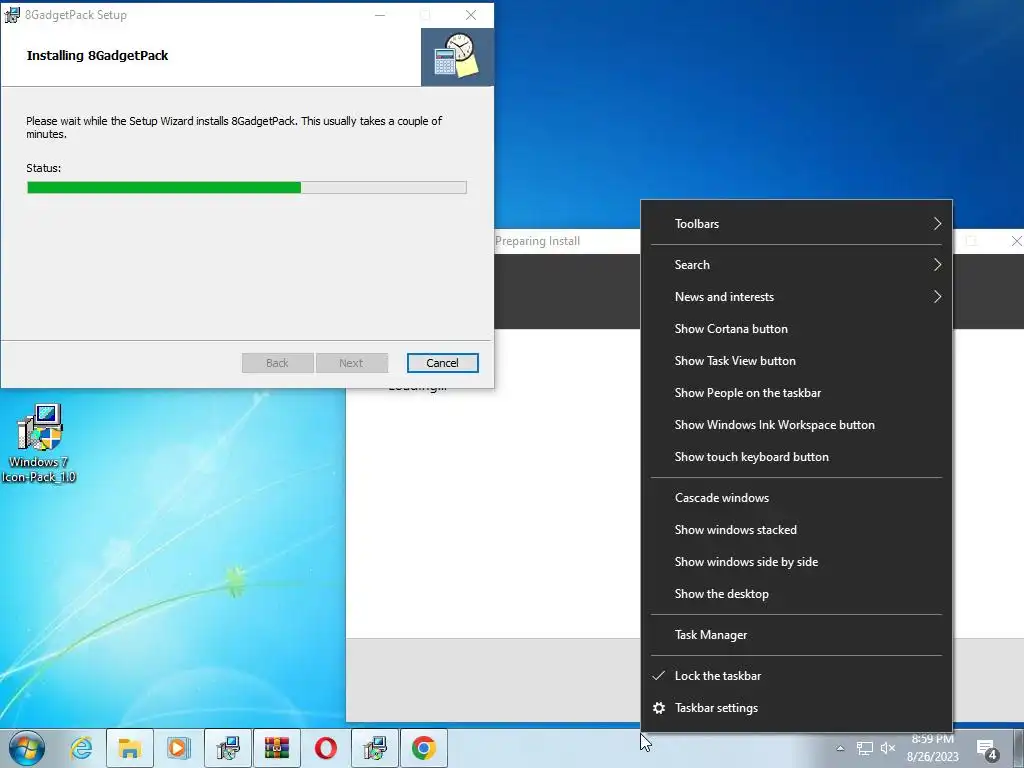Uncheck Lock the taskbar
This screenshot has width=1024, height=768.
797,676
